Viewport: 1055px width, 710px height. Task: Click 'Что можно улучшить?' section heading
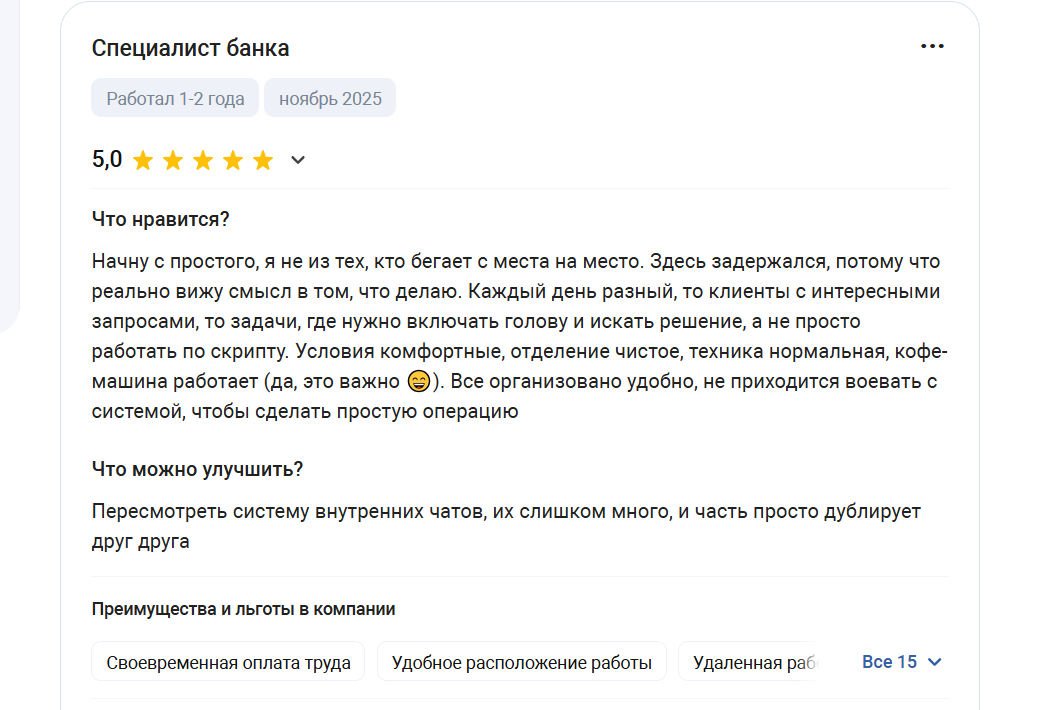click(x=197, y=469)
